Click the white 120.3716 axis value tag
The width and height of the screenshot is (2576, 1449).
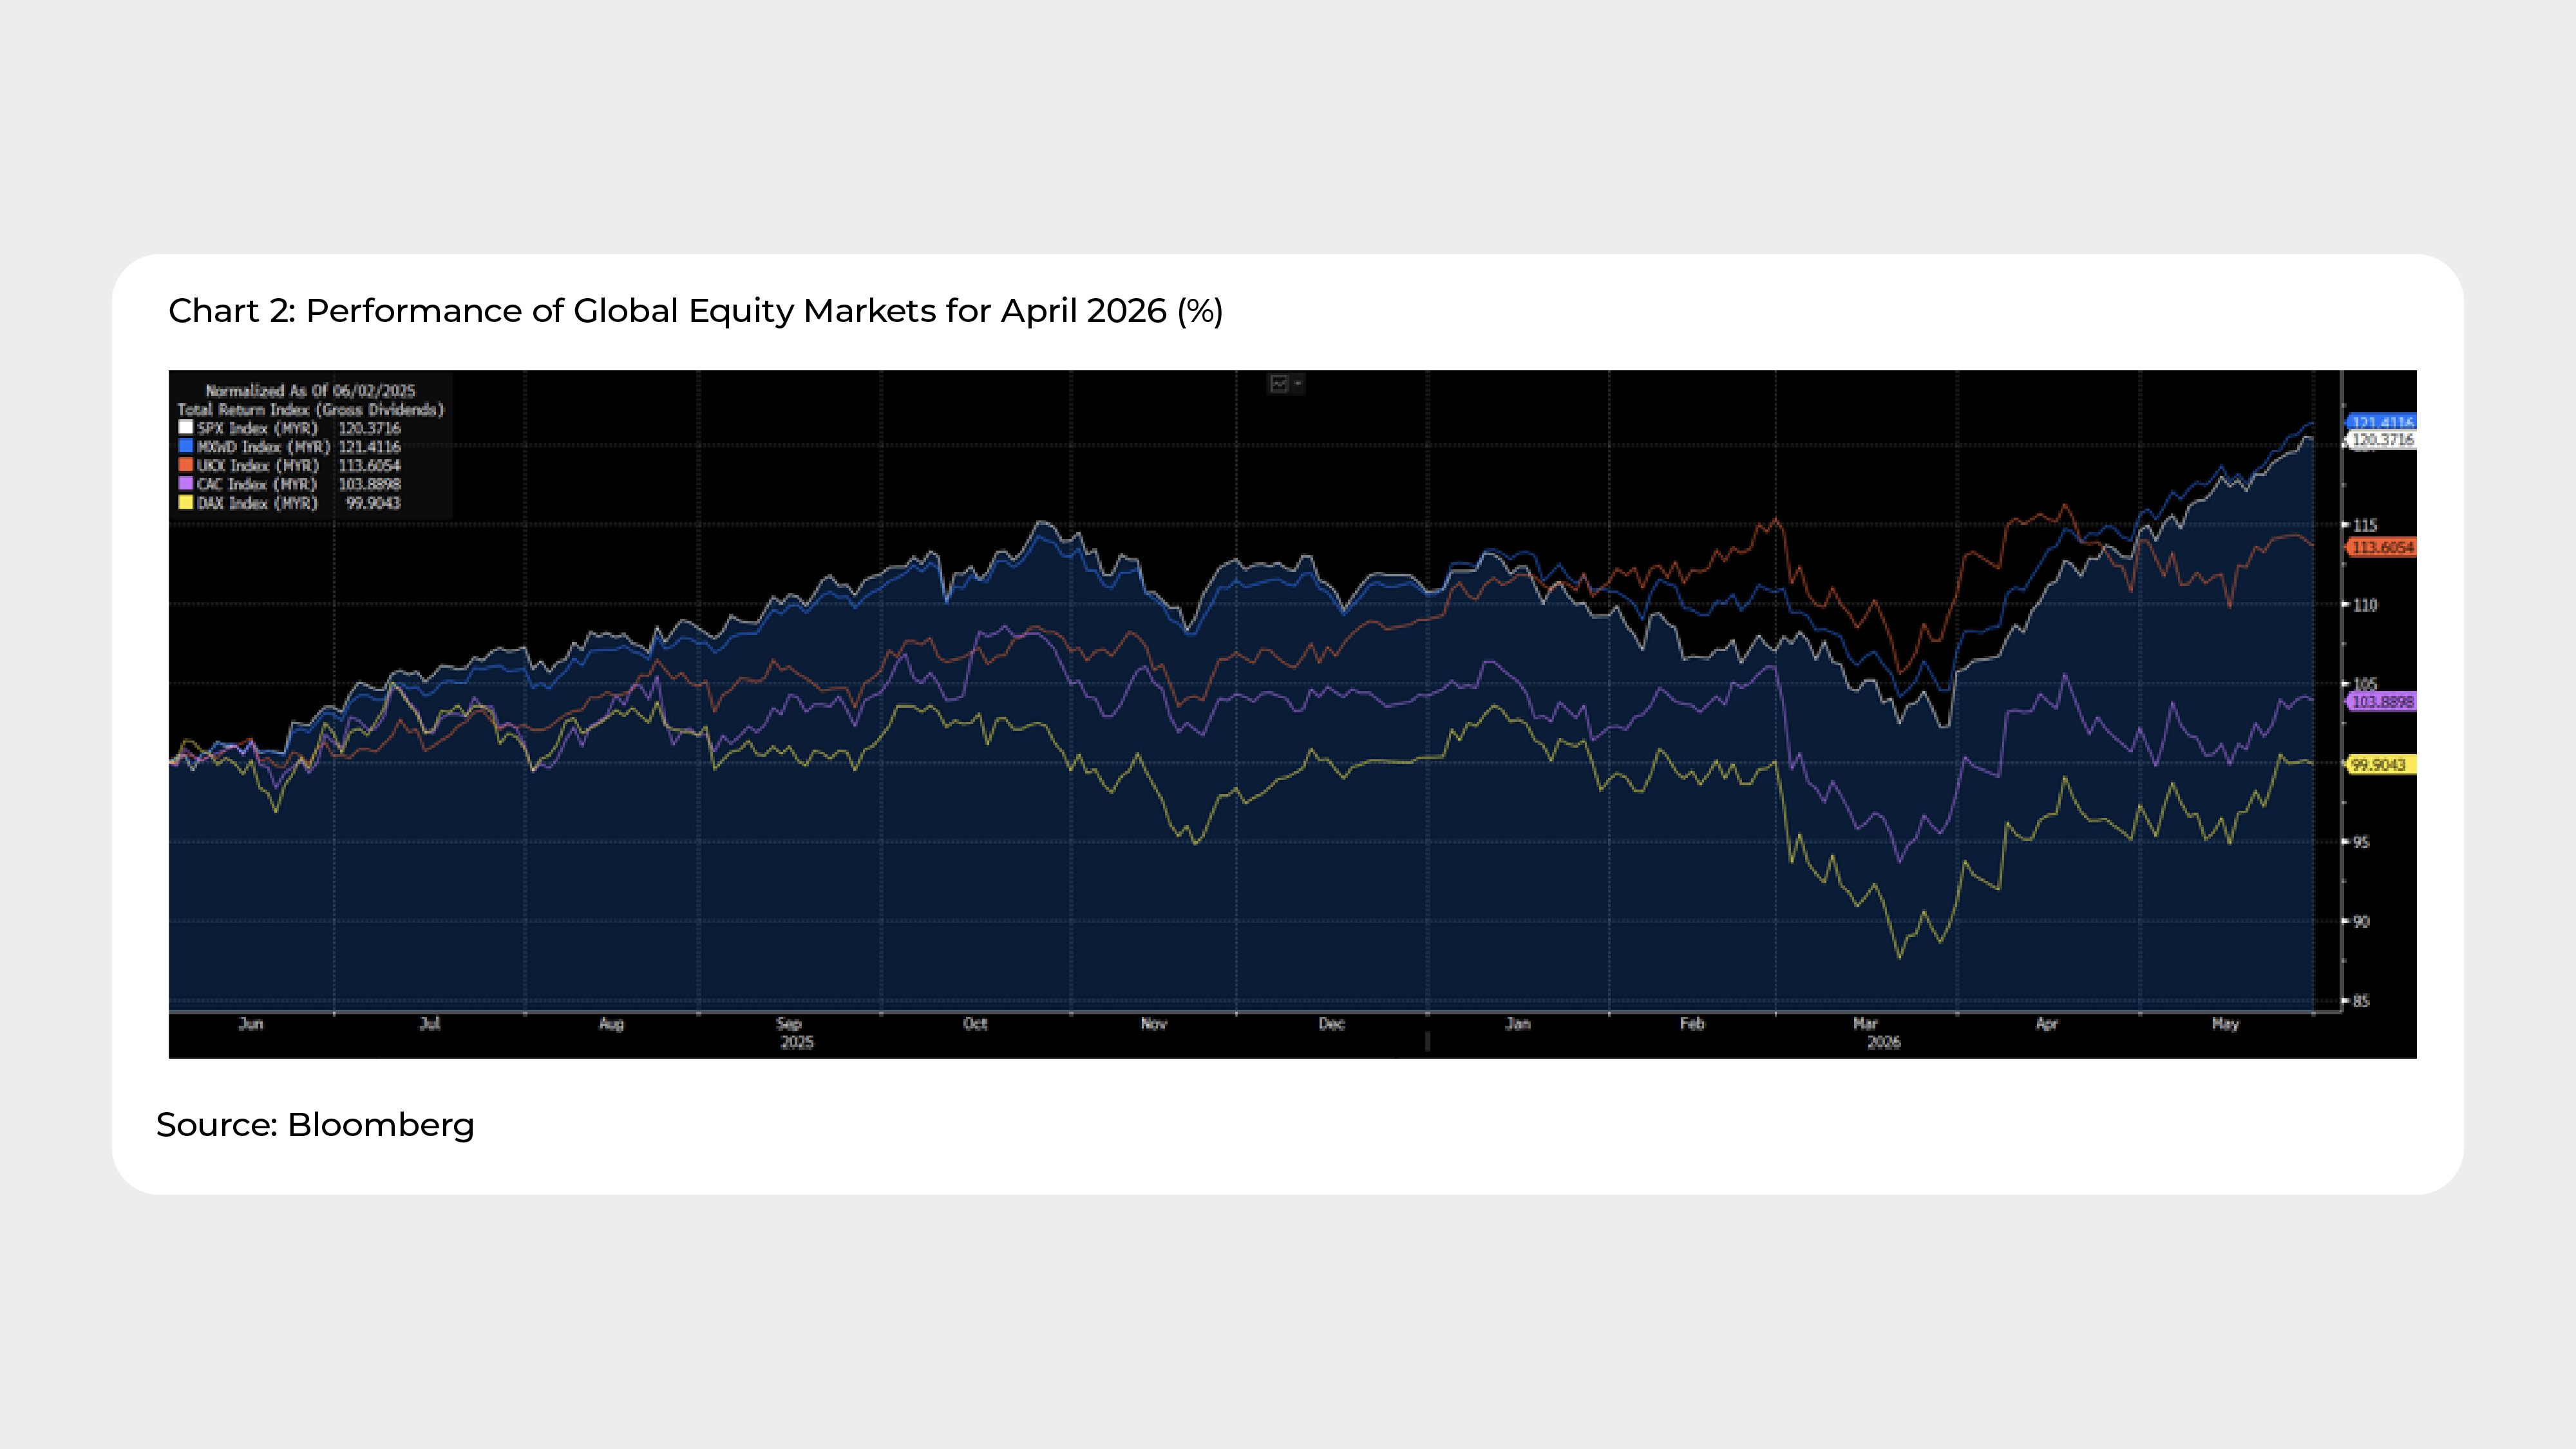(x=2382, y=440)
